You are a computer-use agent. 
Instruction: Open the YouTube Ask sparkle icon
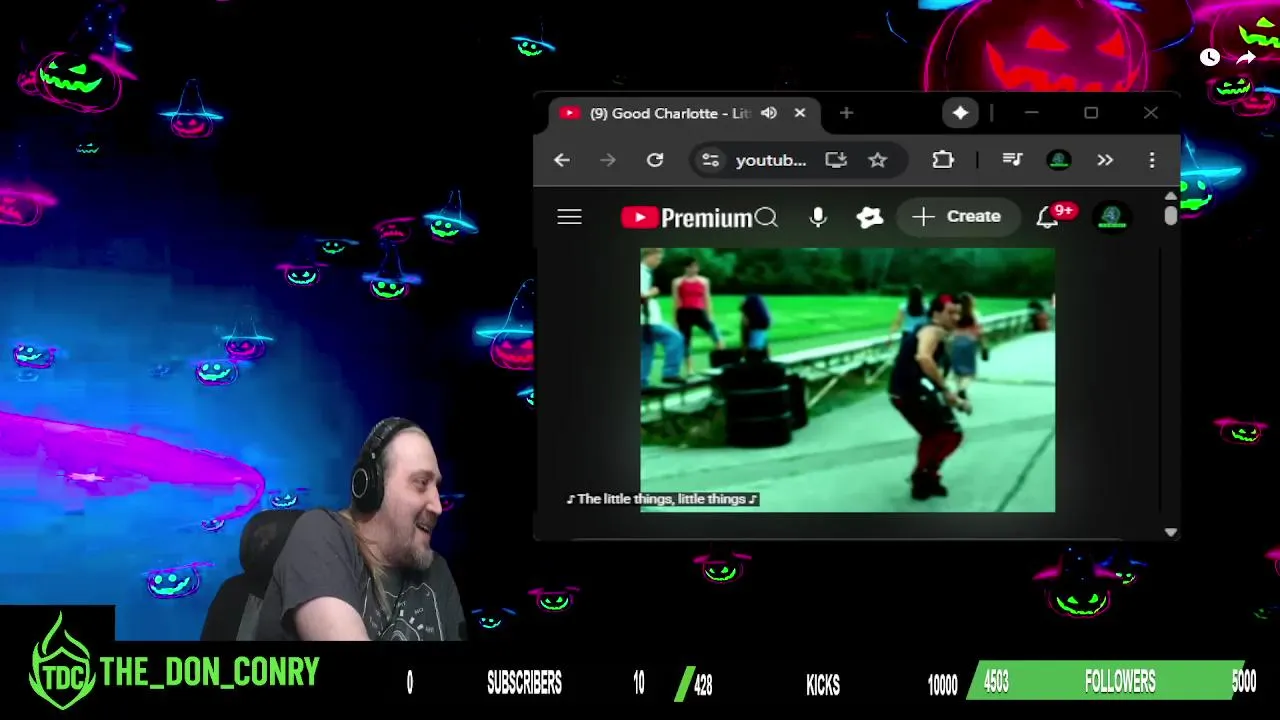pyautogui.click(x=870, y=217)
